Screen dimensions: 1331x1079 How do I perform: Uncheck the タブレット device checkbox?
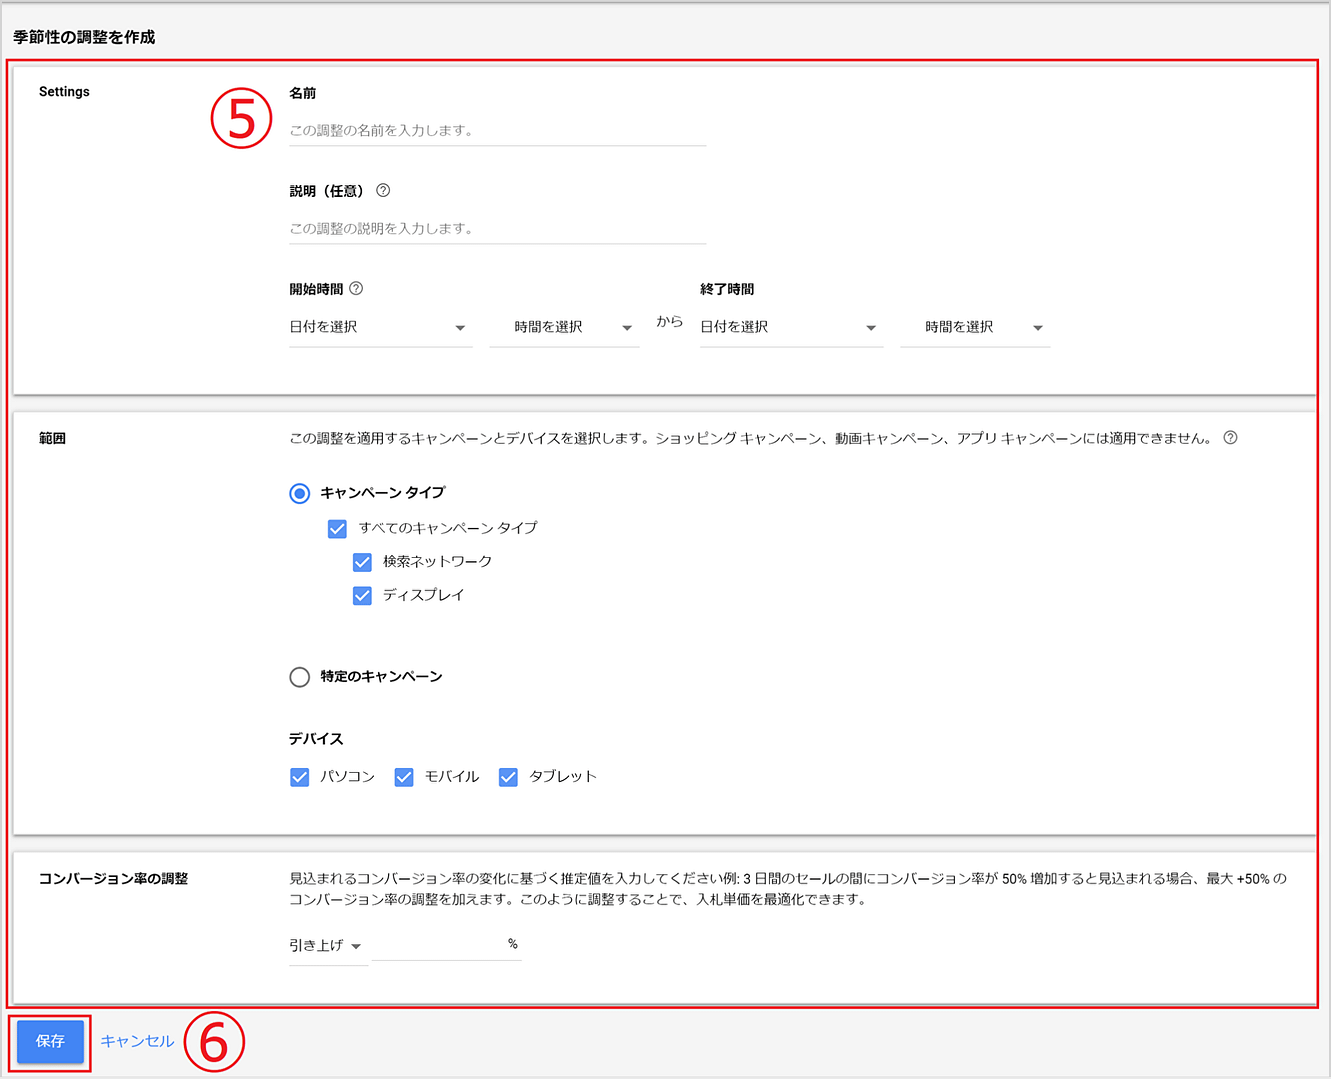click(508, 777)
